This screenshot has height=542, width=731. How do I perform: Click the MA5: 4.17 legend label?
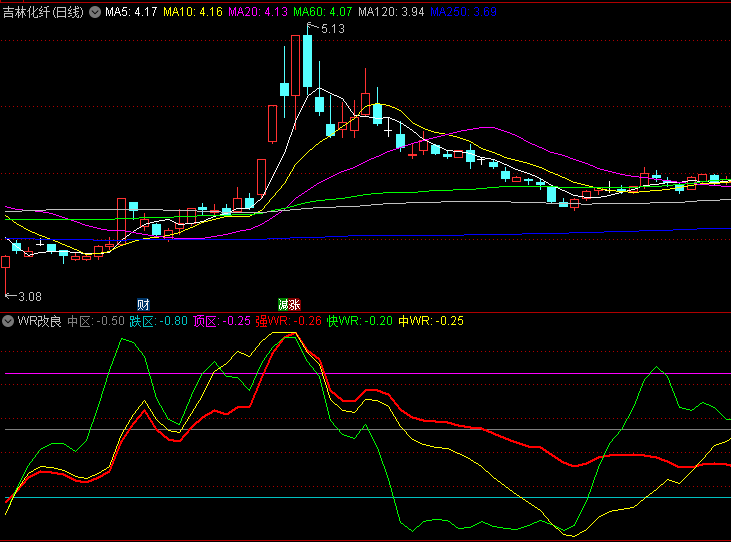131,12
